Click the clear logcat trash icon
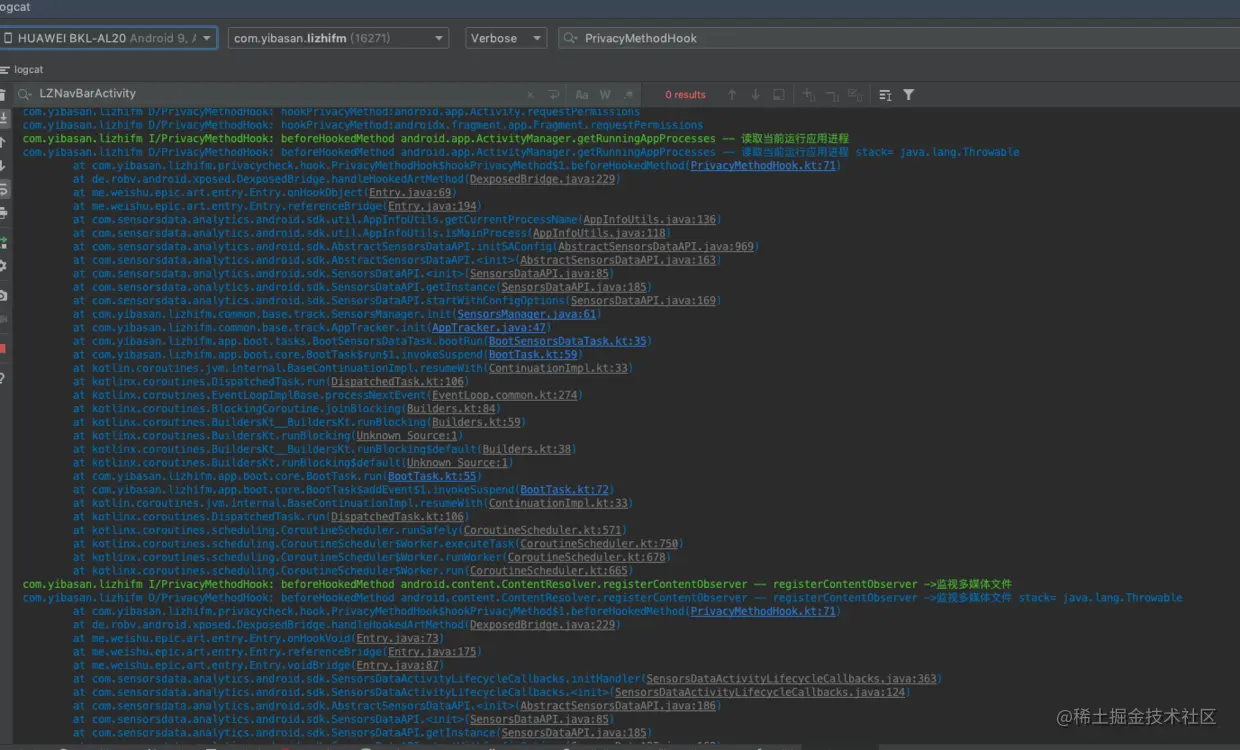This screenshot has width=1240, height=750. point(3,94)
